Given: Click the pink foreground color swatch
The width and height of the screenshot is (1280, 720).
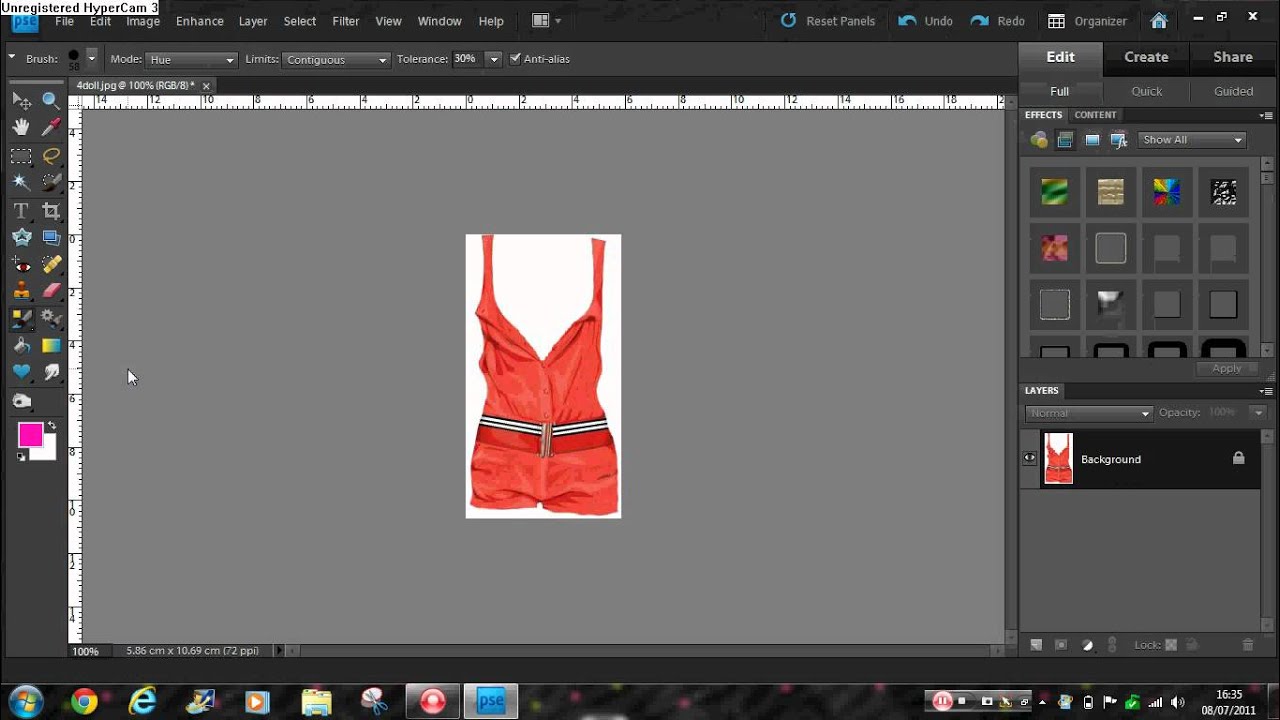Looking at the screenshot, I should click(30, 434).
